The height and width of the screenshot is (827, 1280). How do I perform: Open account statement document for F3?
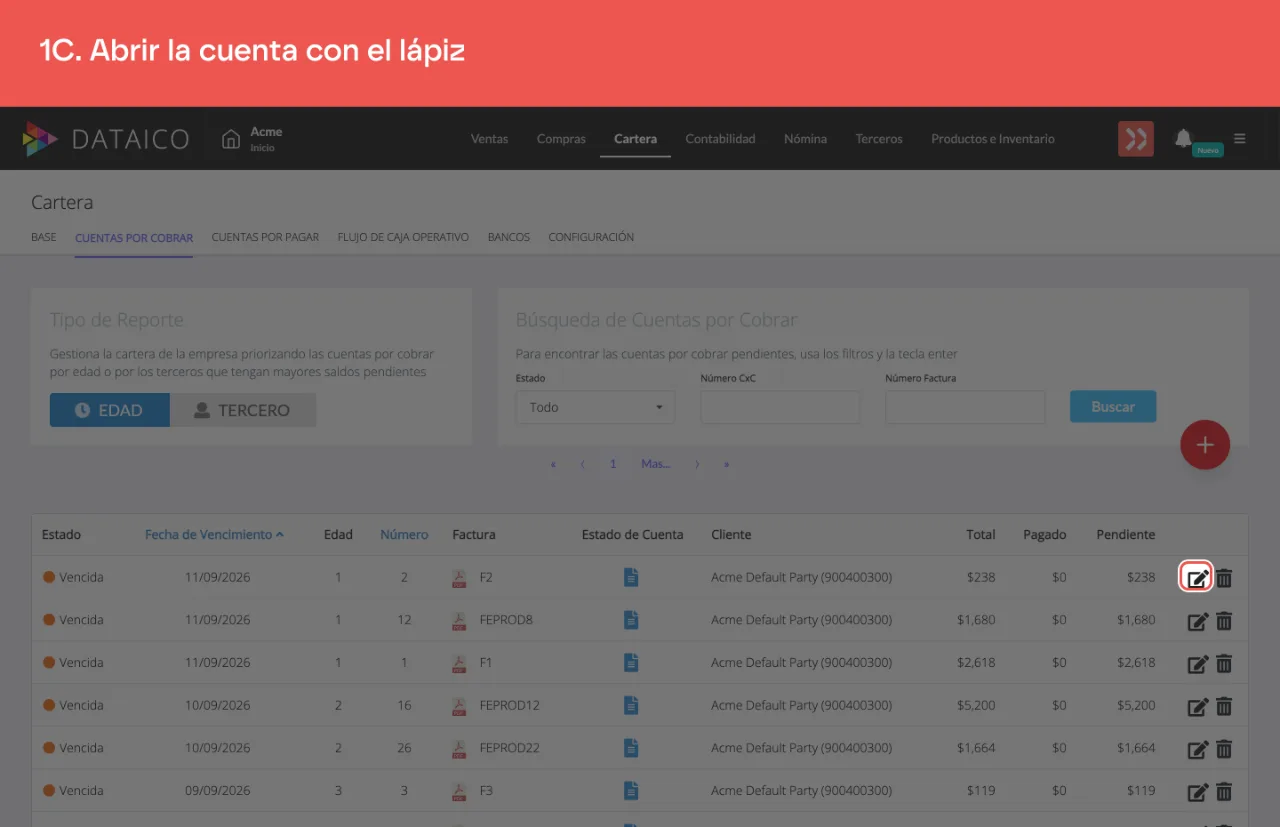(631, 791)
